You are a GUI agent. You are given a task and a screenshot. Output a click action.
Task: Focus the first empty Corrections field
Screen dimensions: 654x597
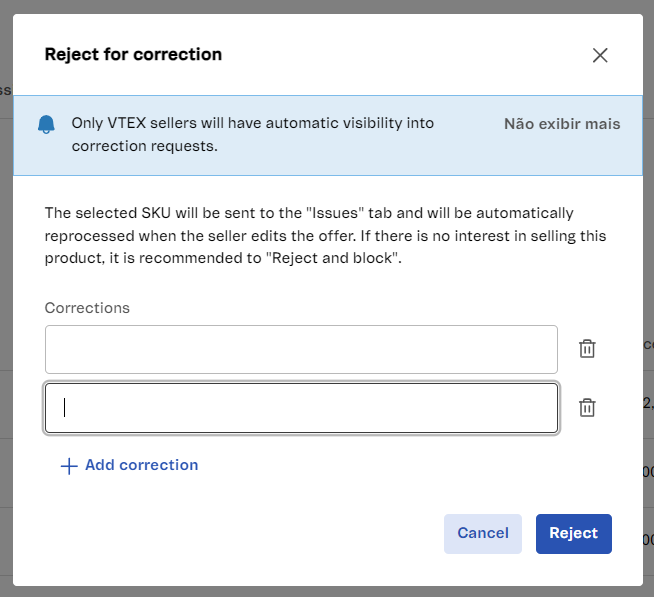[x=300, y=349]
